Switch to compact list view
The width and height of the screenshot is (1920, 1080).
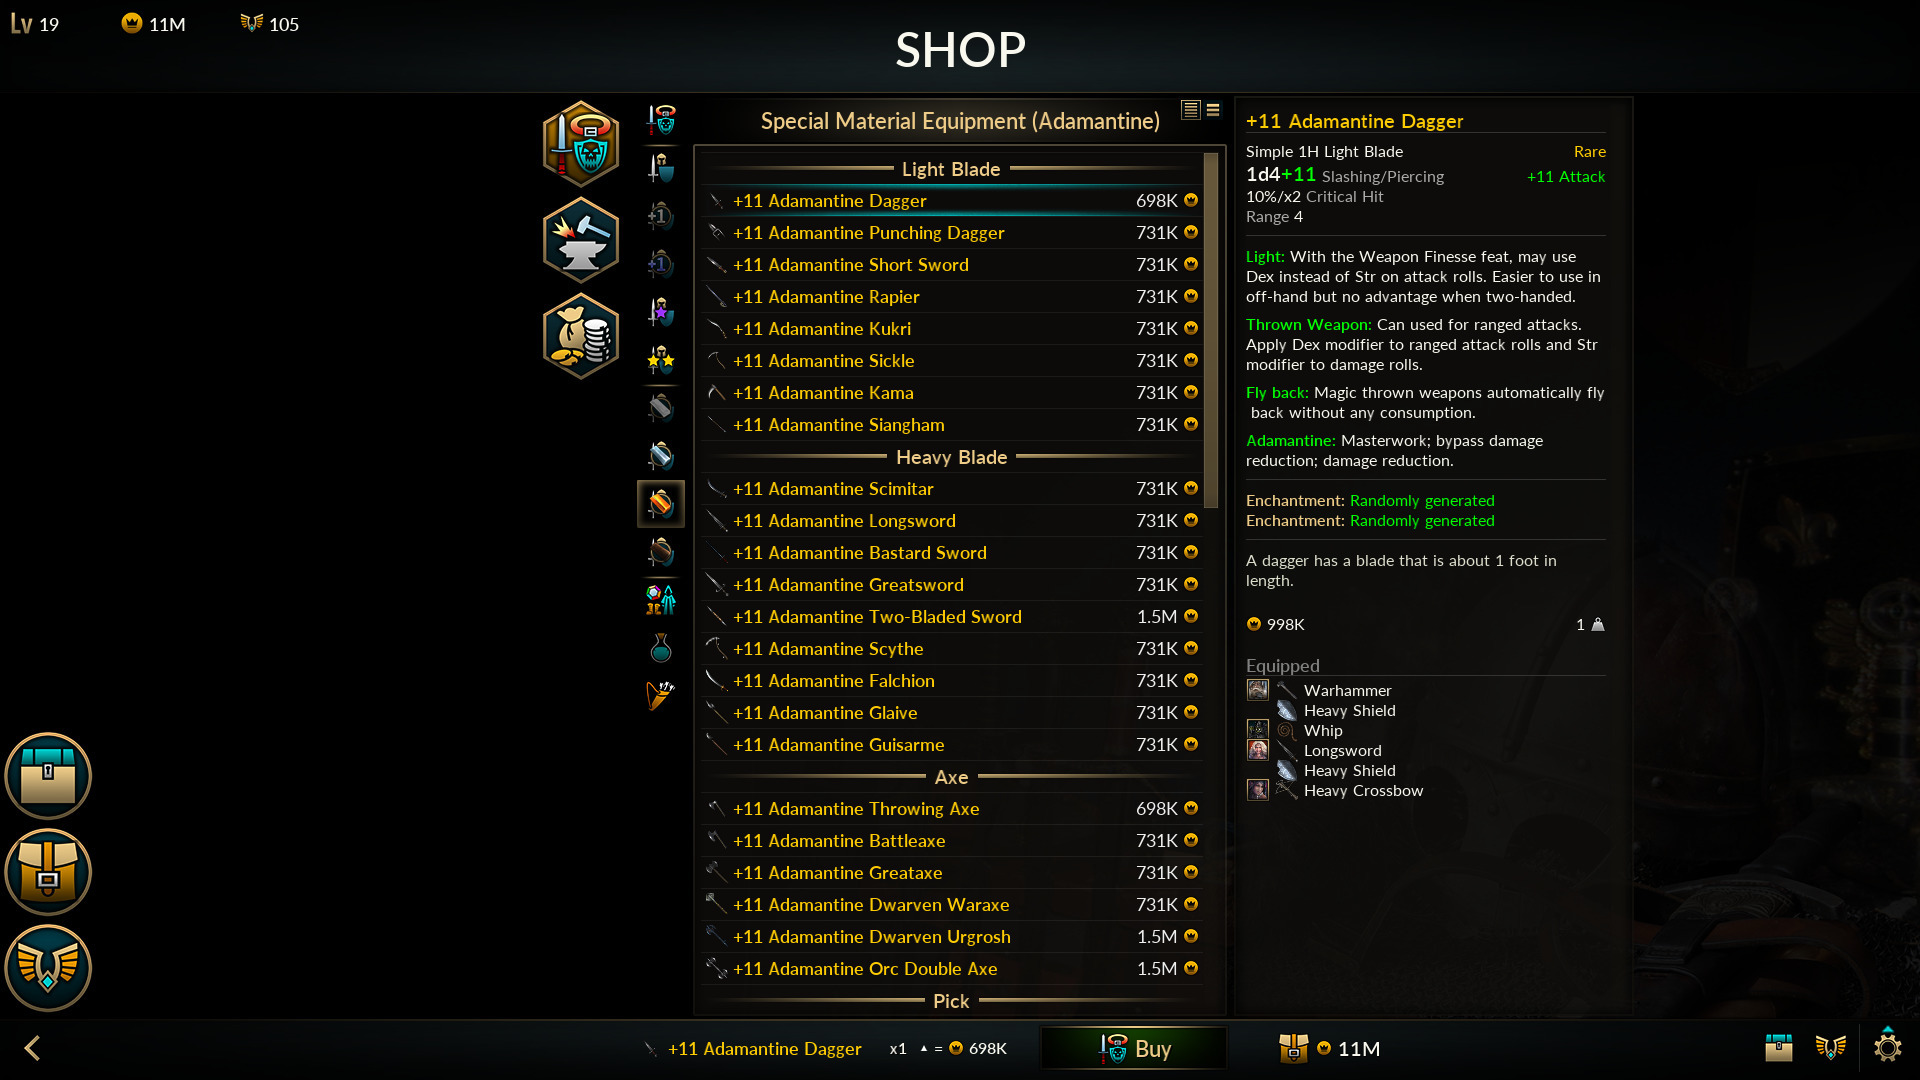point(1213,110)
